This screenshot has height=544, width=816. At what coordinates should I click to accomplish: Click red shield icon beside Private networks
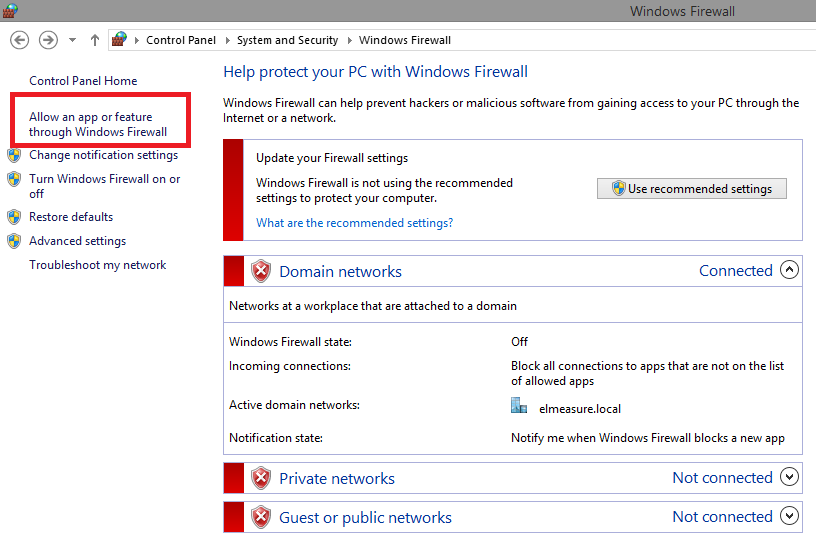(261, 478)
